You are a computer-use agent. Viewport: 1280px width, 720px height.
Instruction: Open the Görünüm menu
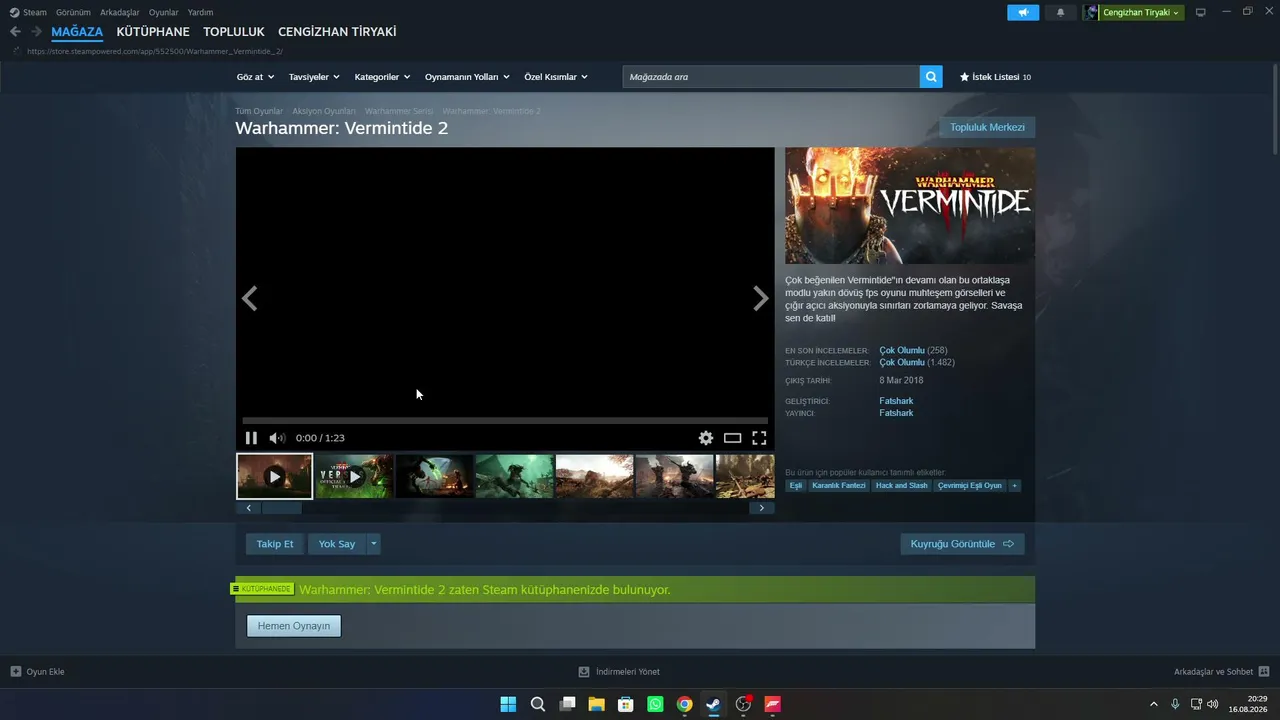click(73, 13)
